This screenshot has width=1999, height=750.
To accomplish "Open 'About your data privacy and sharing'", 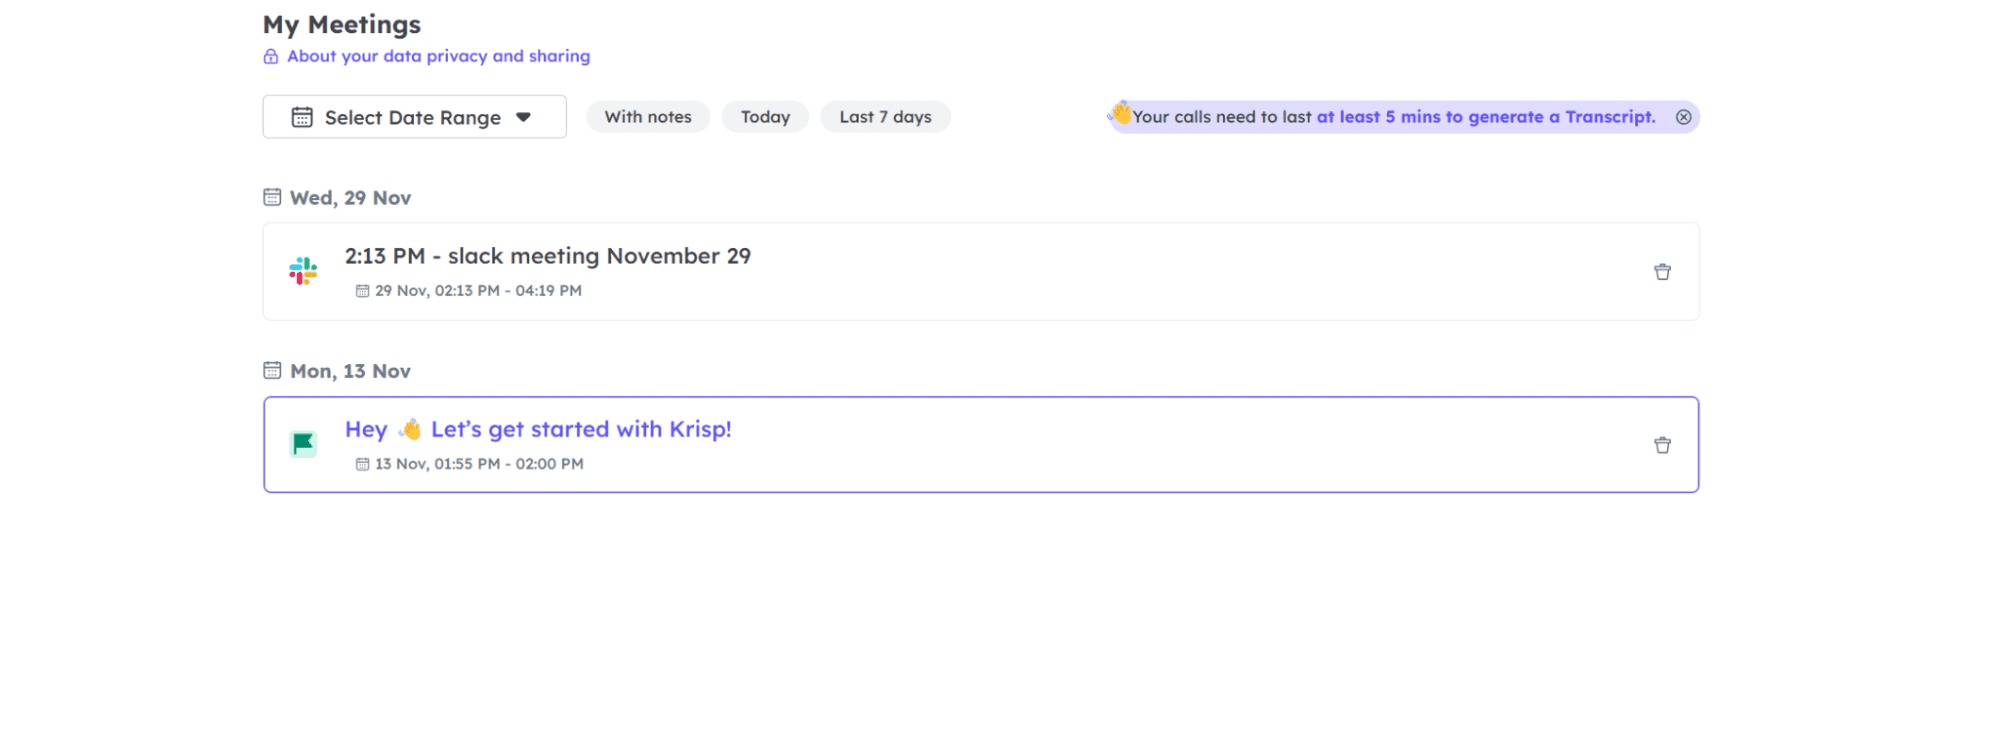I will point(438,57).
